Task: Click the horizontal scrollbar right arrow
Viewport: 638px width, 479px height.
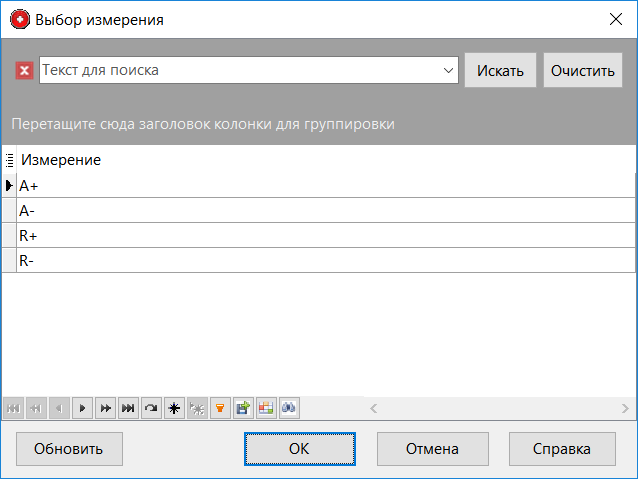Action: tap(625, 408)
